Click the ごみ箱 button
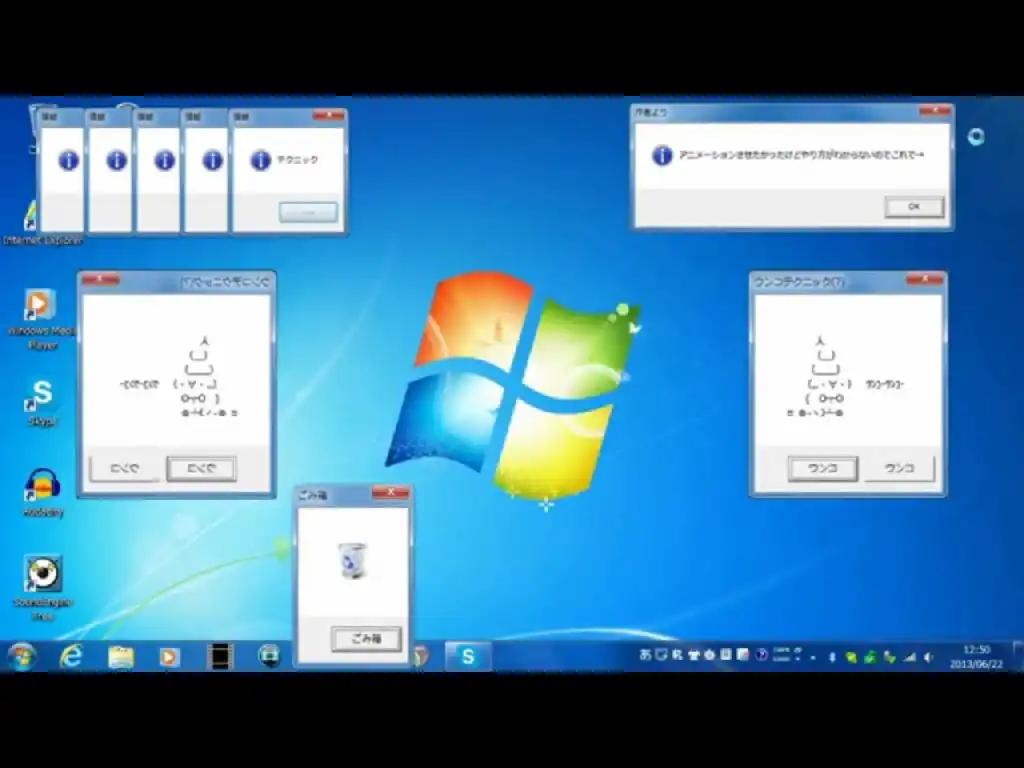1024x768 pixels. (x=366, y=638)
